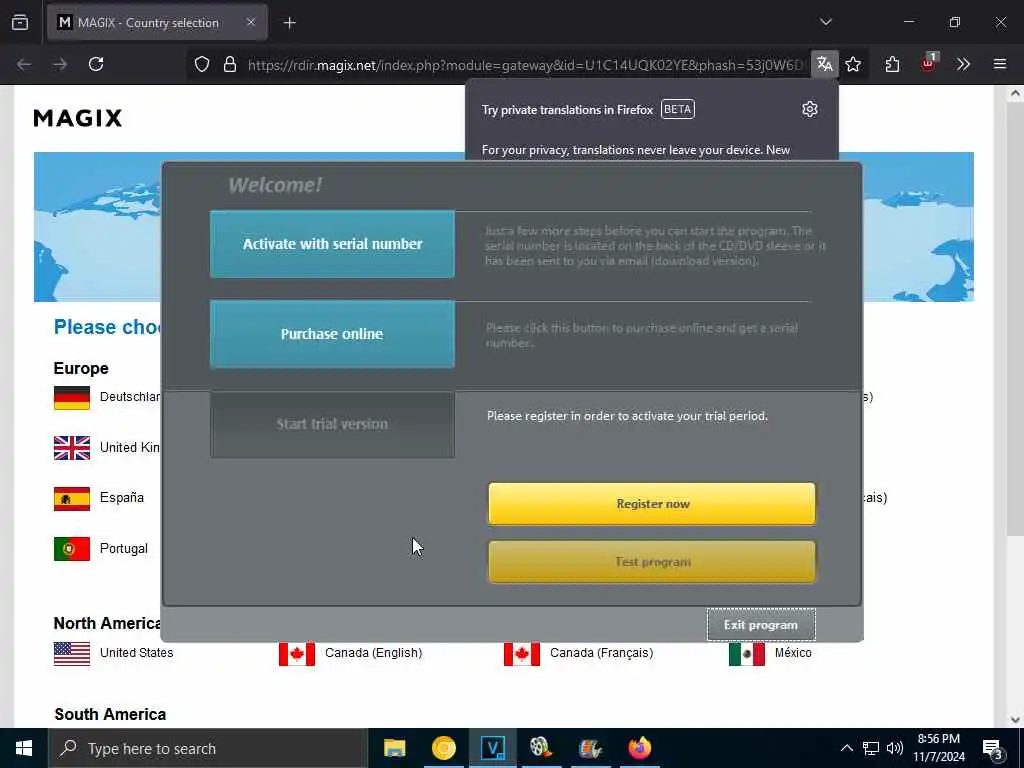Click the MAGIX logo
Screen dimensions: 1024x768
(78, 118)
